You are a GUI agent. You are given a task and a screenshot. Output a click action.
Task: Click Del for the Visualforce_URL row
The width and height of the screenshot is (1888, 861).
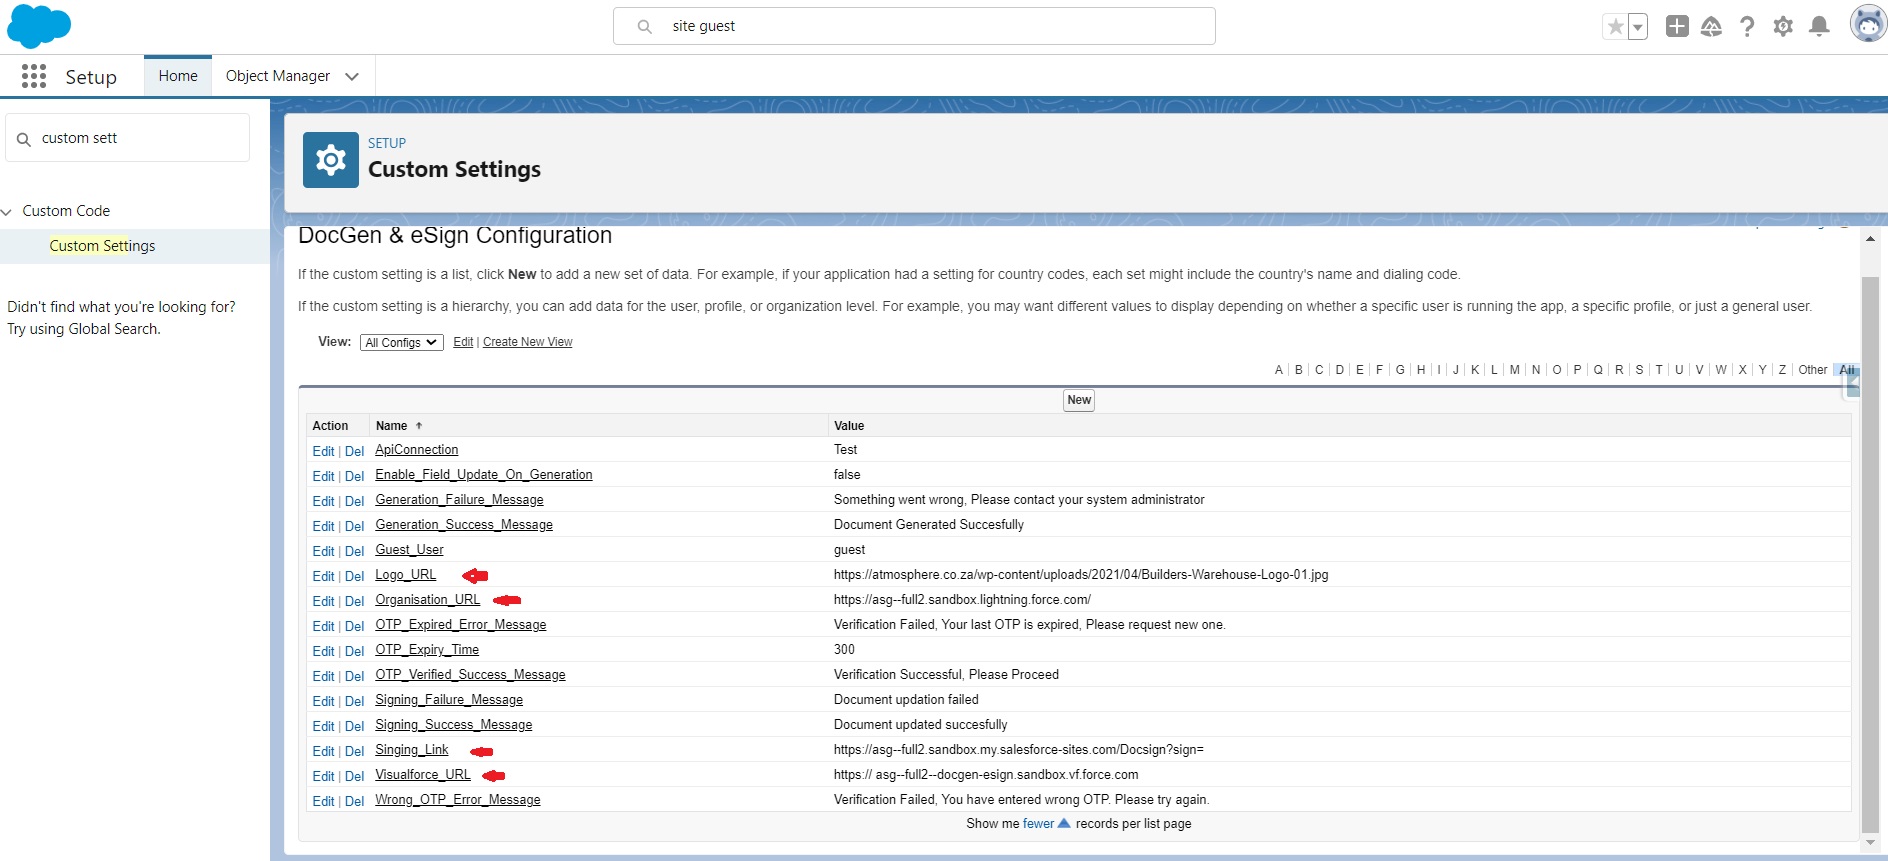point(354,777)
